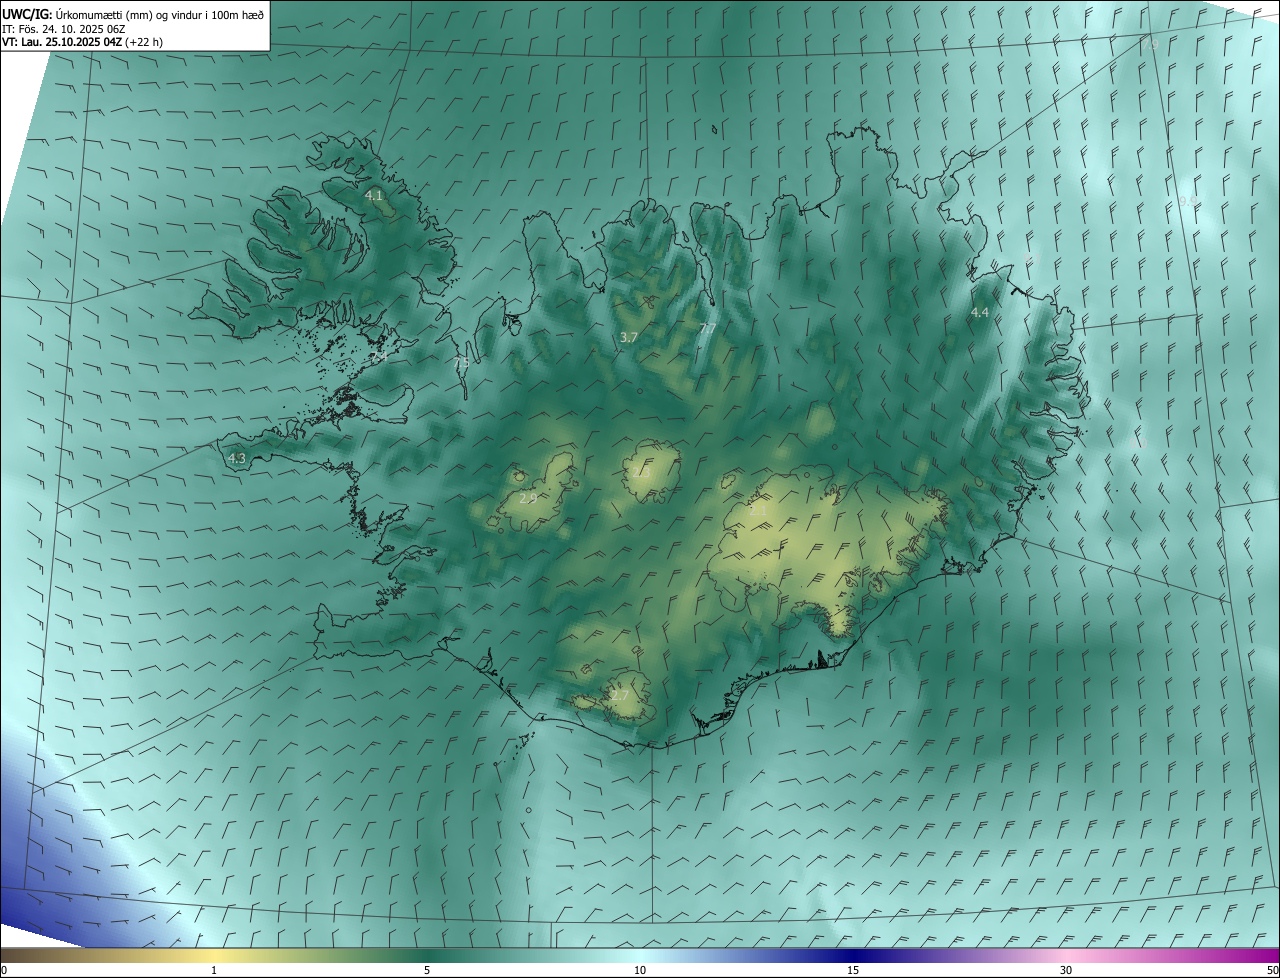Click the 5 tick on the color scale
Screen dimensions: 1280x978
click(x=427, y=970)
